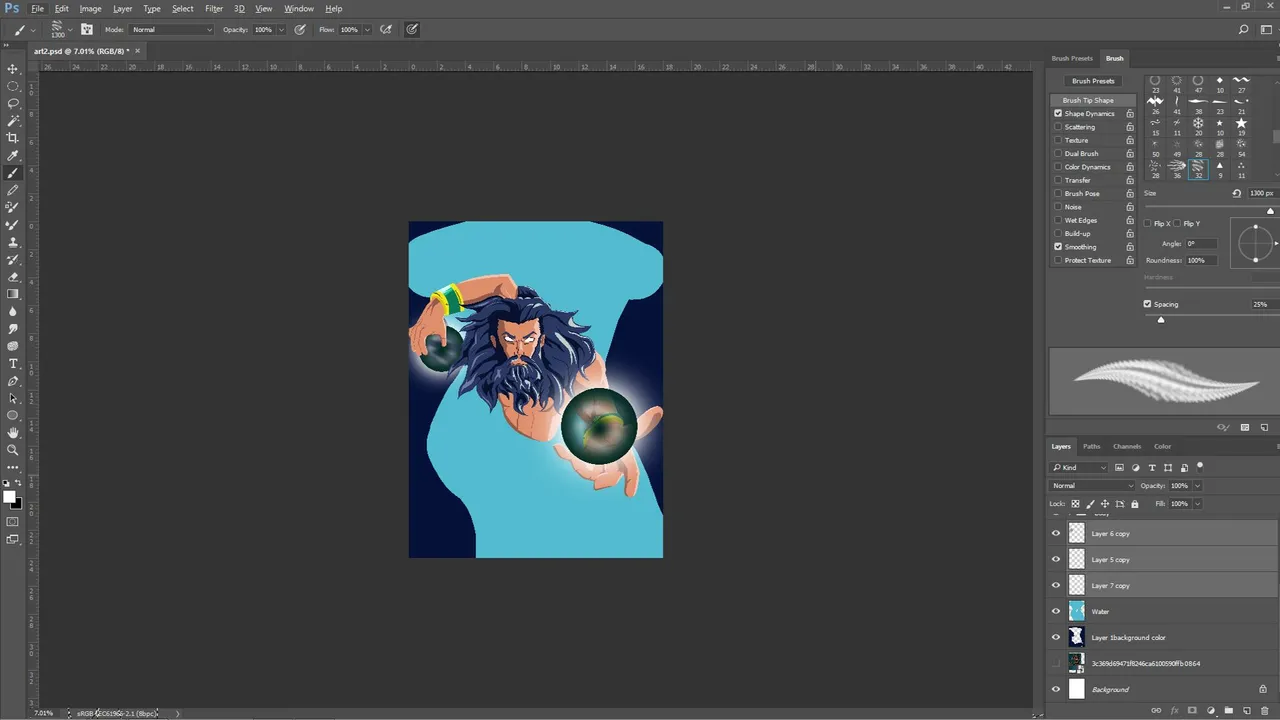1280x720 pixels.
Task: Switch to the Channels tab
Action: pyautogui.click(x=1127, y=447)
